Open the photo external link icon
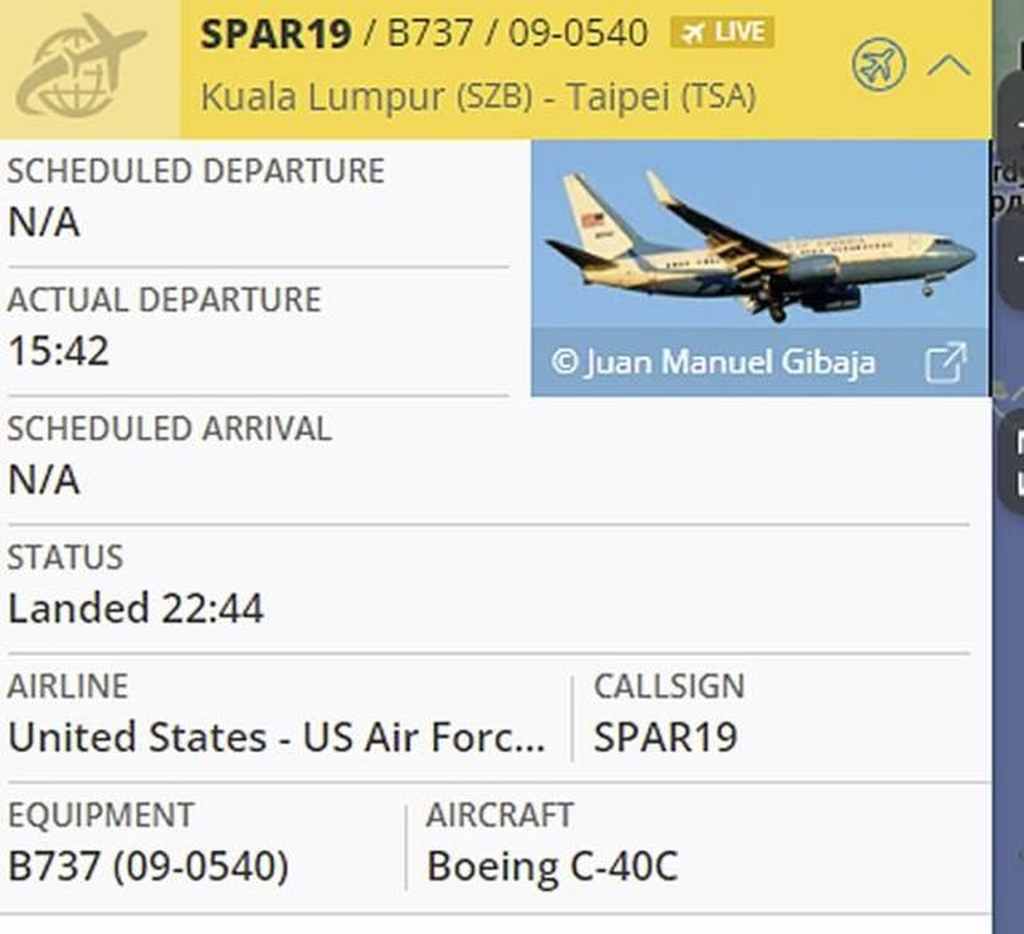1024x934 pixels. click(x=945, y=362)
